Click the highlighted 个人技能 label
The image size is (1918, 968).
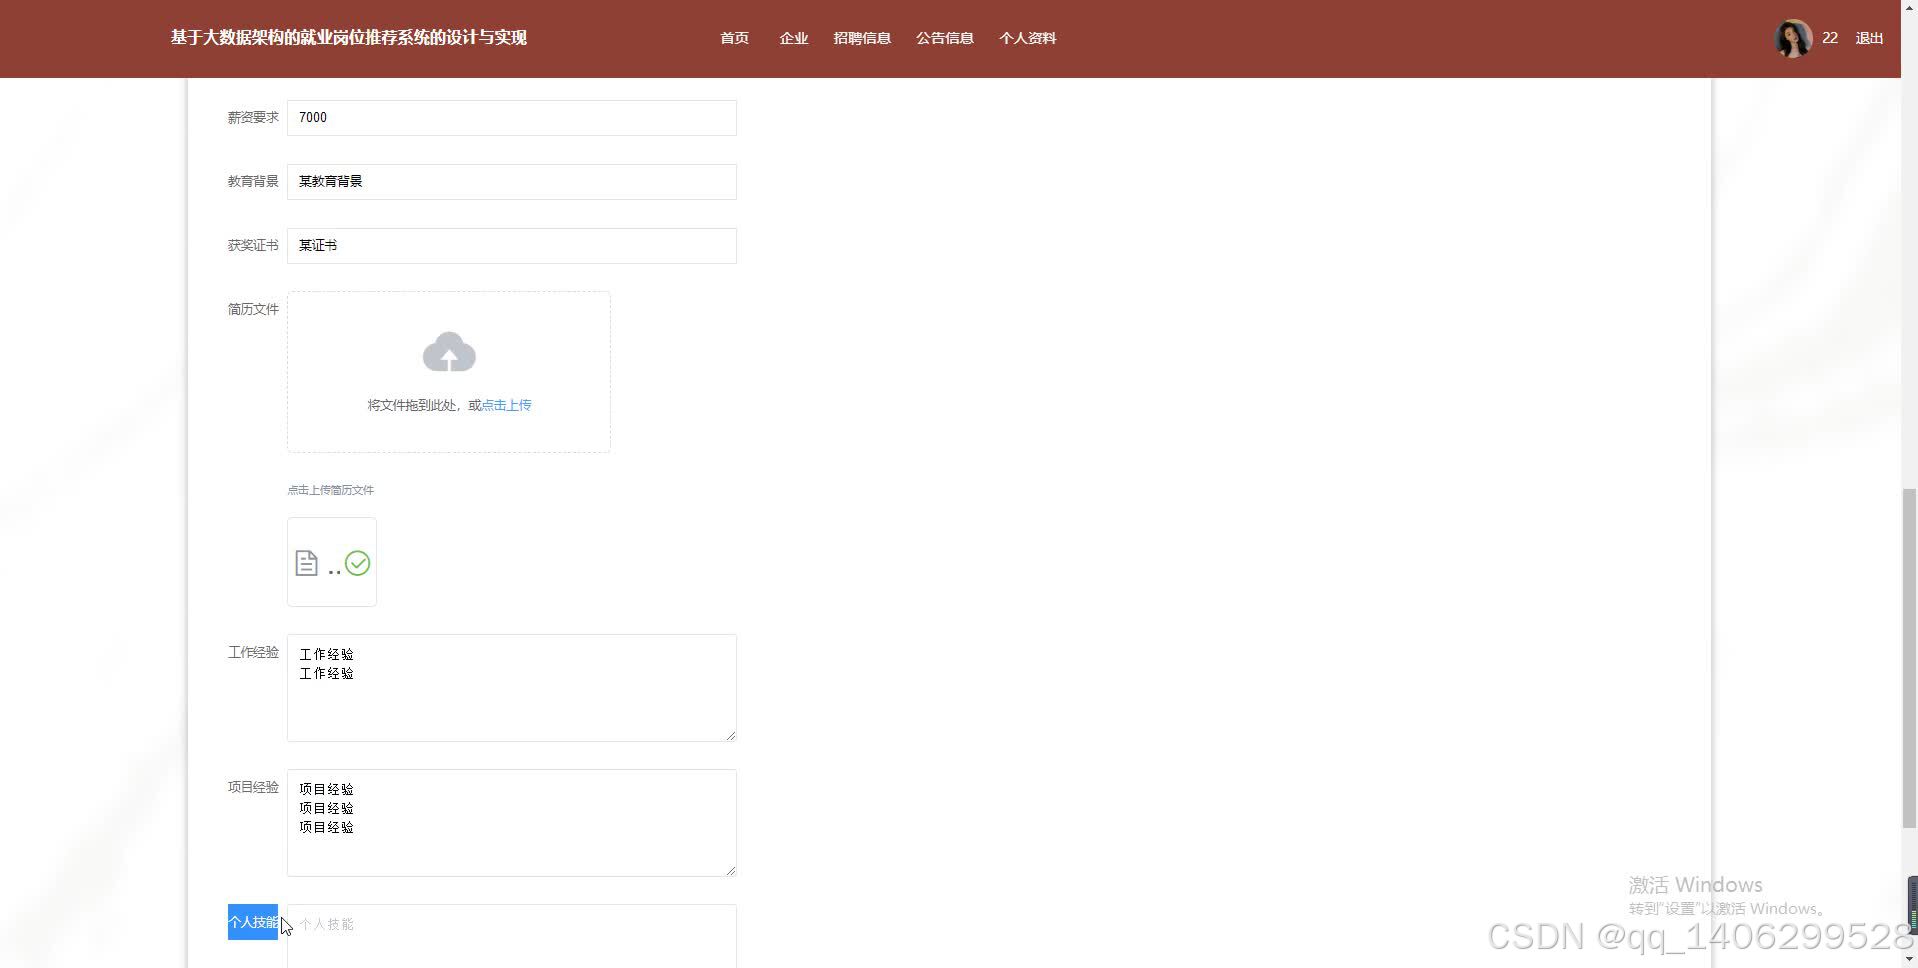coord(253,922)
